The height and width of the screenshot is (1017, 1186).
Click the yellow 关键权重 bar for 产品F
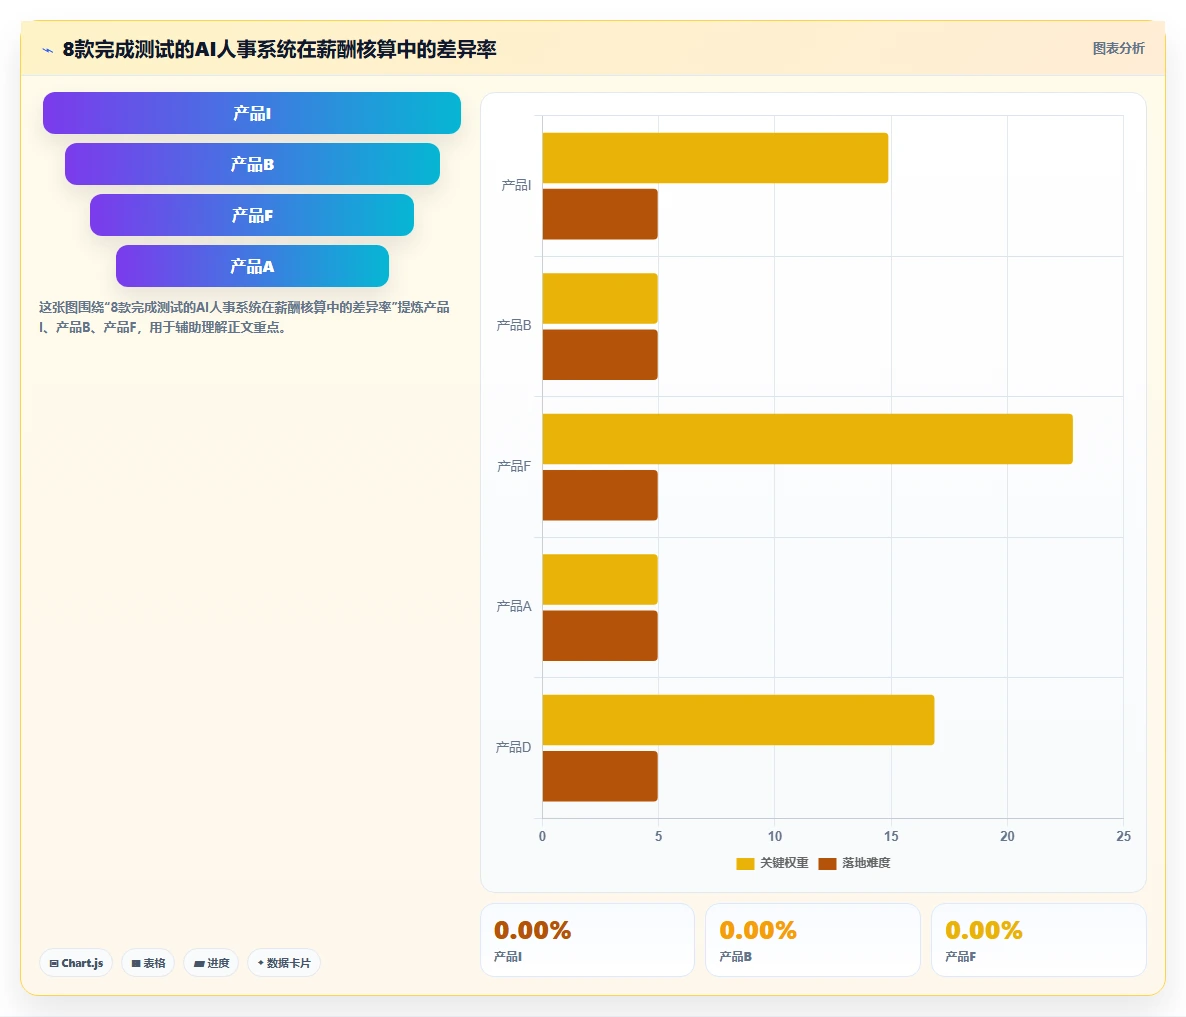(x=807, y=439)
